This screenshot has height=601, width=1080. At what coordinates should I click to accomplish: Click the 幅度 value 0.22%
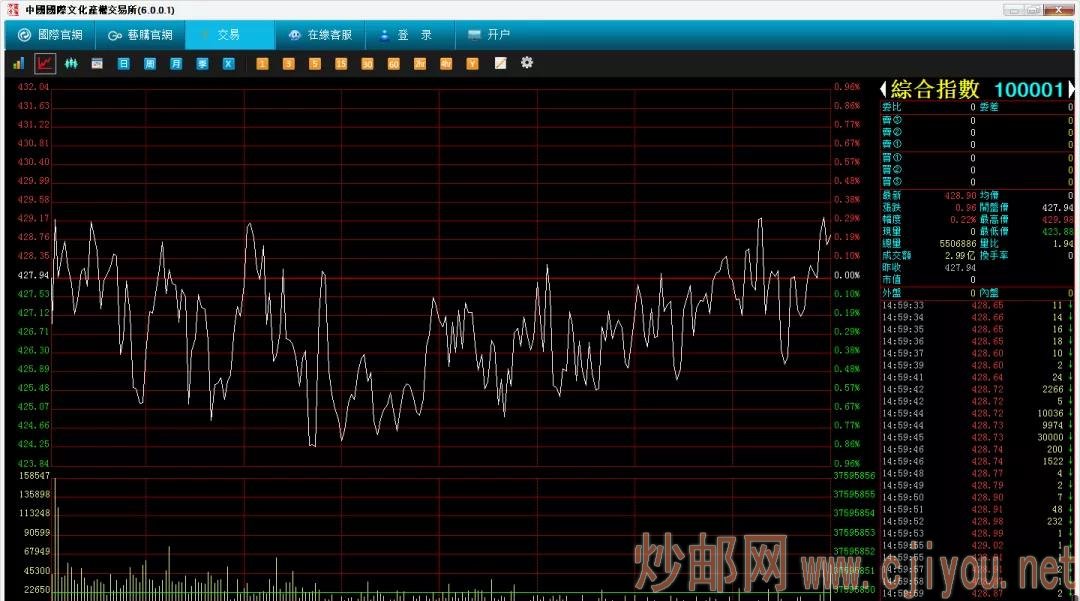click(x=963, y=220)
